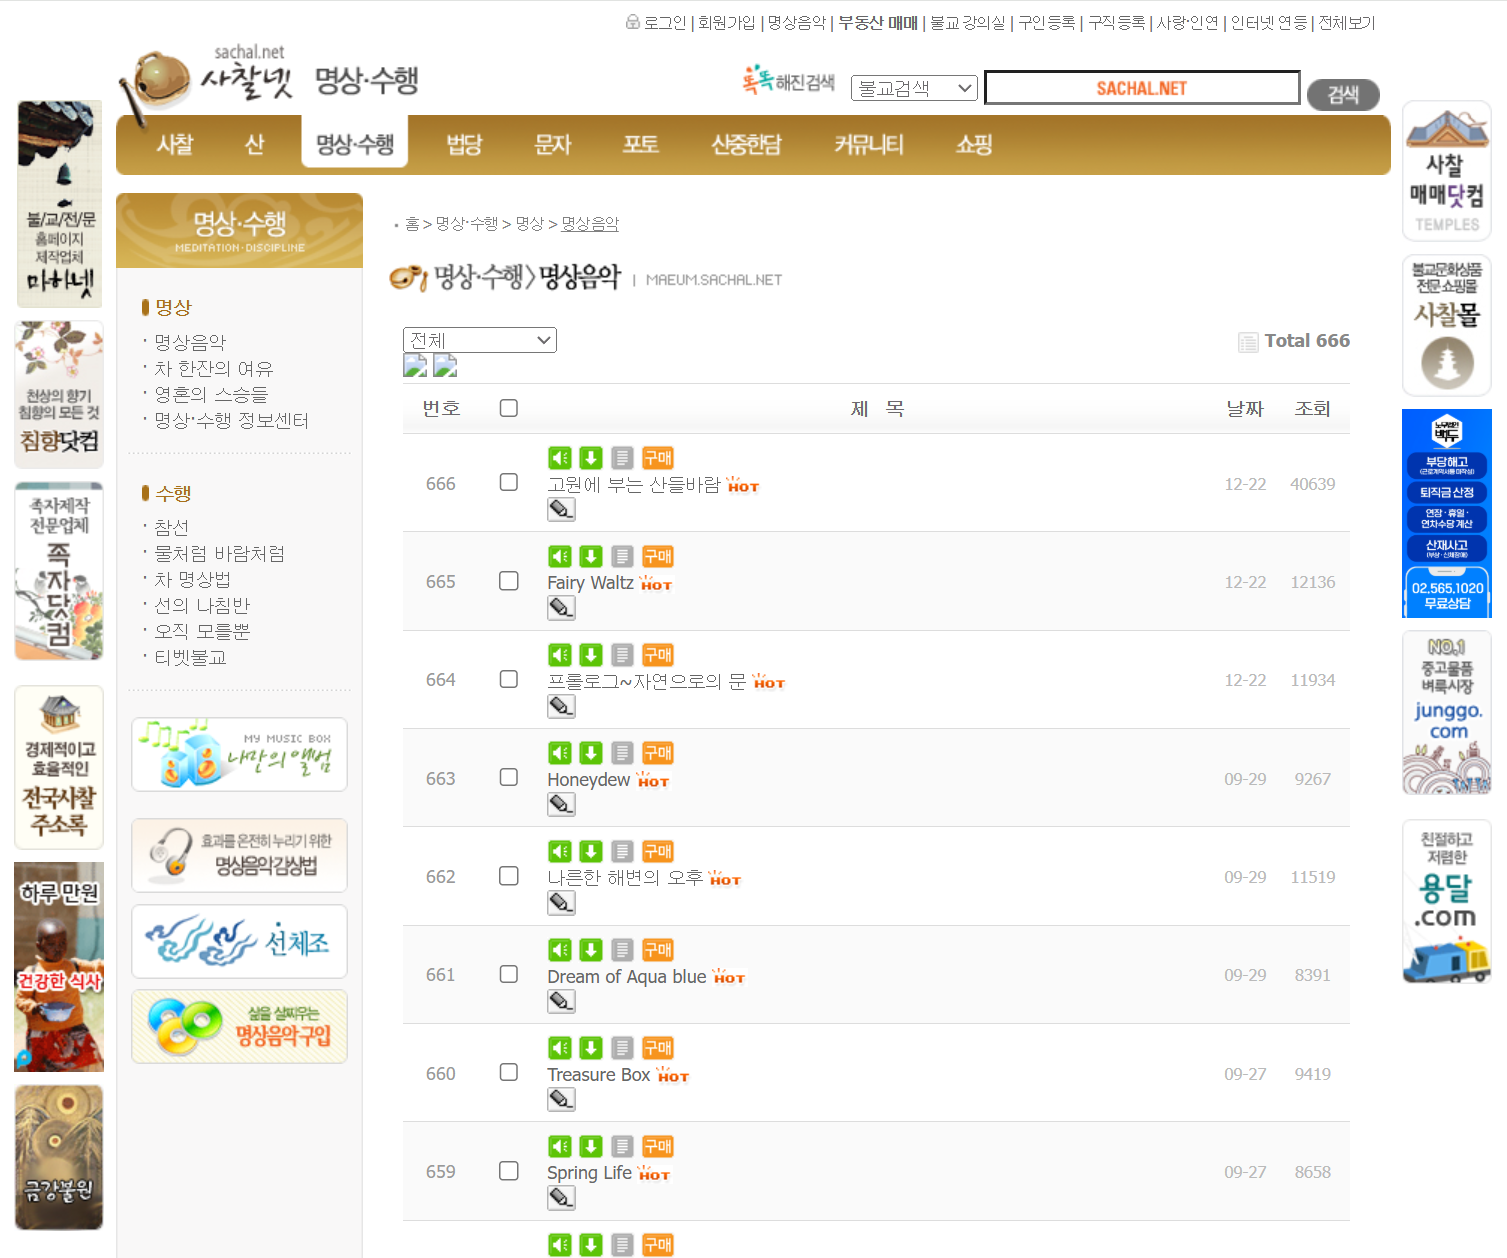Click the 검색 search button
Viewport: 1507px width, 1258px height.
click(1343, 94)
